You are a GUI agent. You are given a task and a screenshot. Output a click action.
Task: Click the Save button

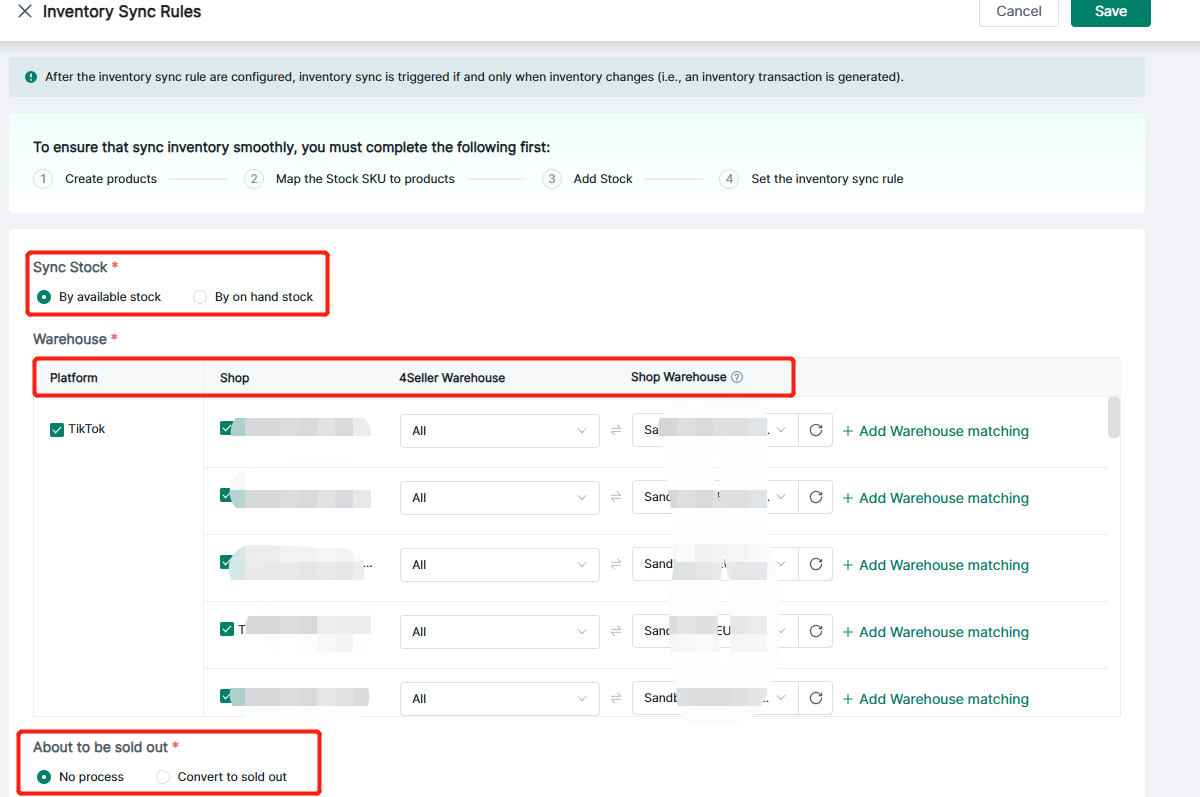coord(1110,12)
